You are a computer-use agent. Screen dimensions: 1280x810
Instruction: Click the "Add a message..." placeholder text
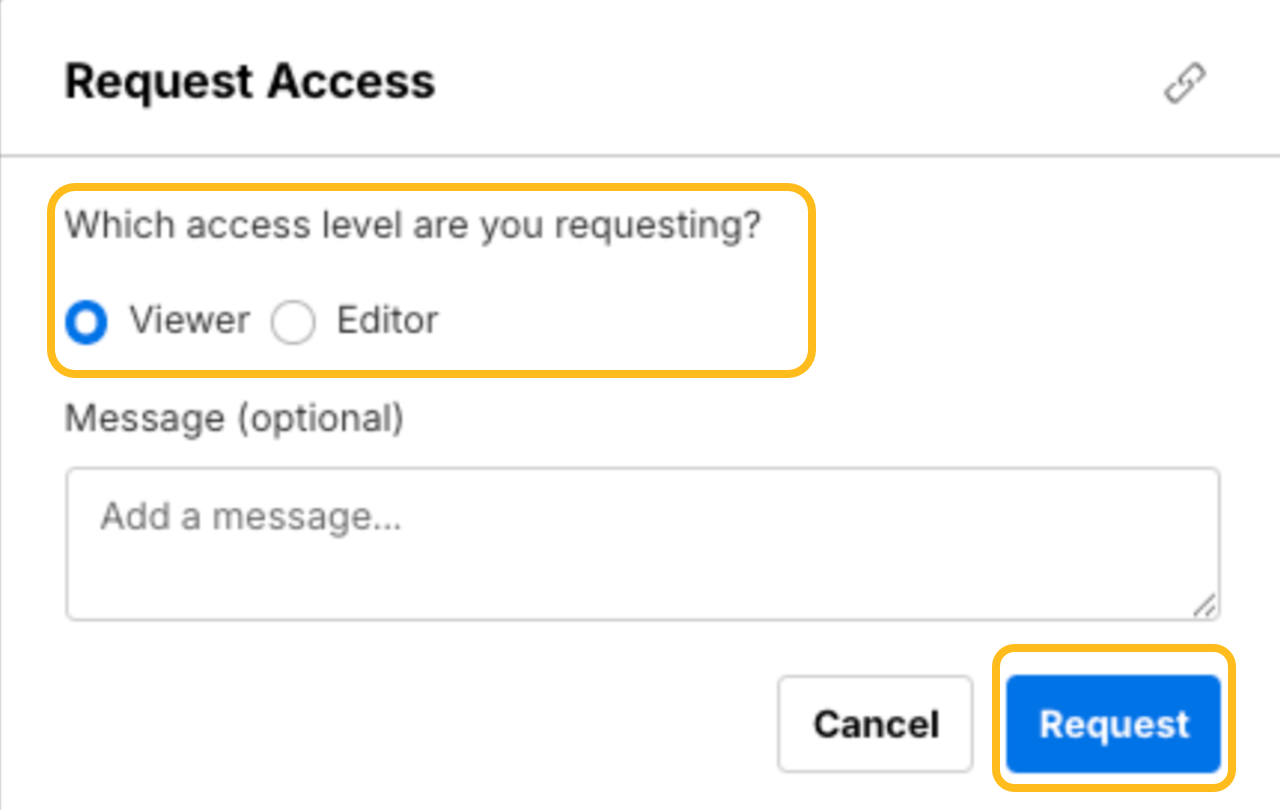251,517
